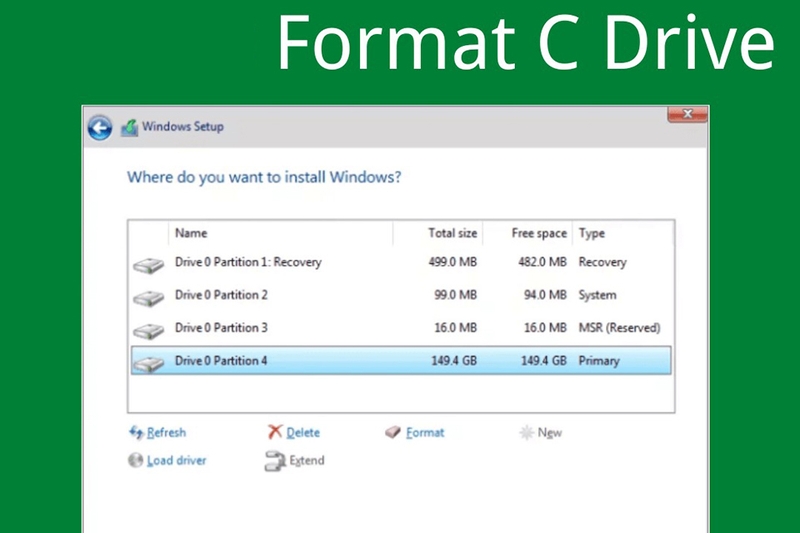Image resolution: width=800 pixels, height=533 pixels.
Task: Click the New starburst icon
Action: pos(526,433)
